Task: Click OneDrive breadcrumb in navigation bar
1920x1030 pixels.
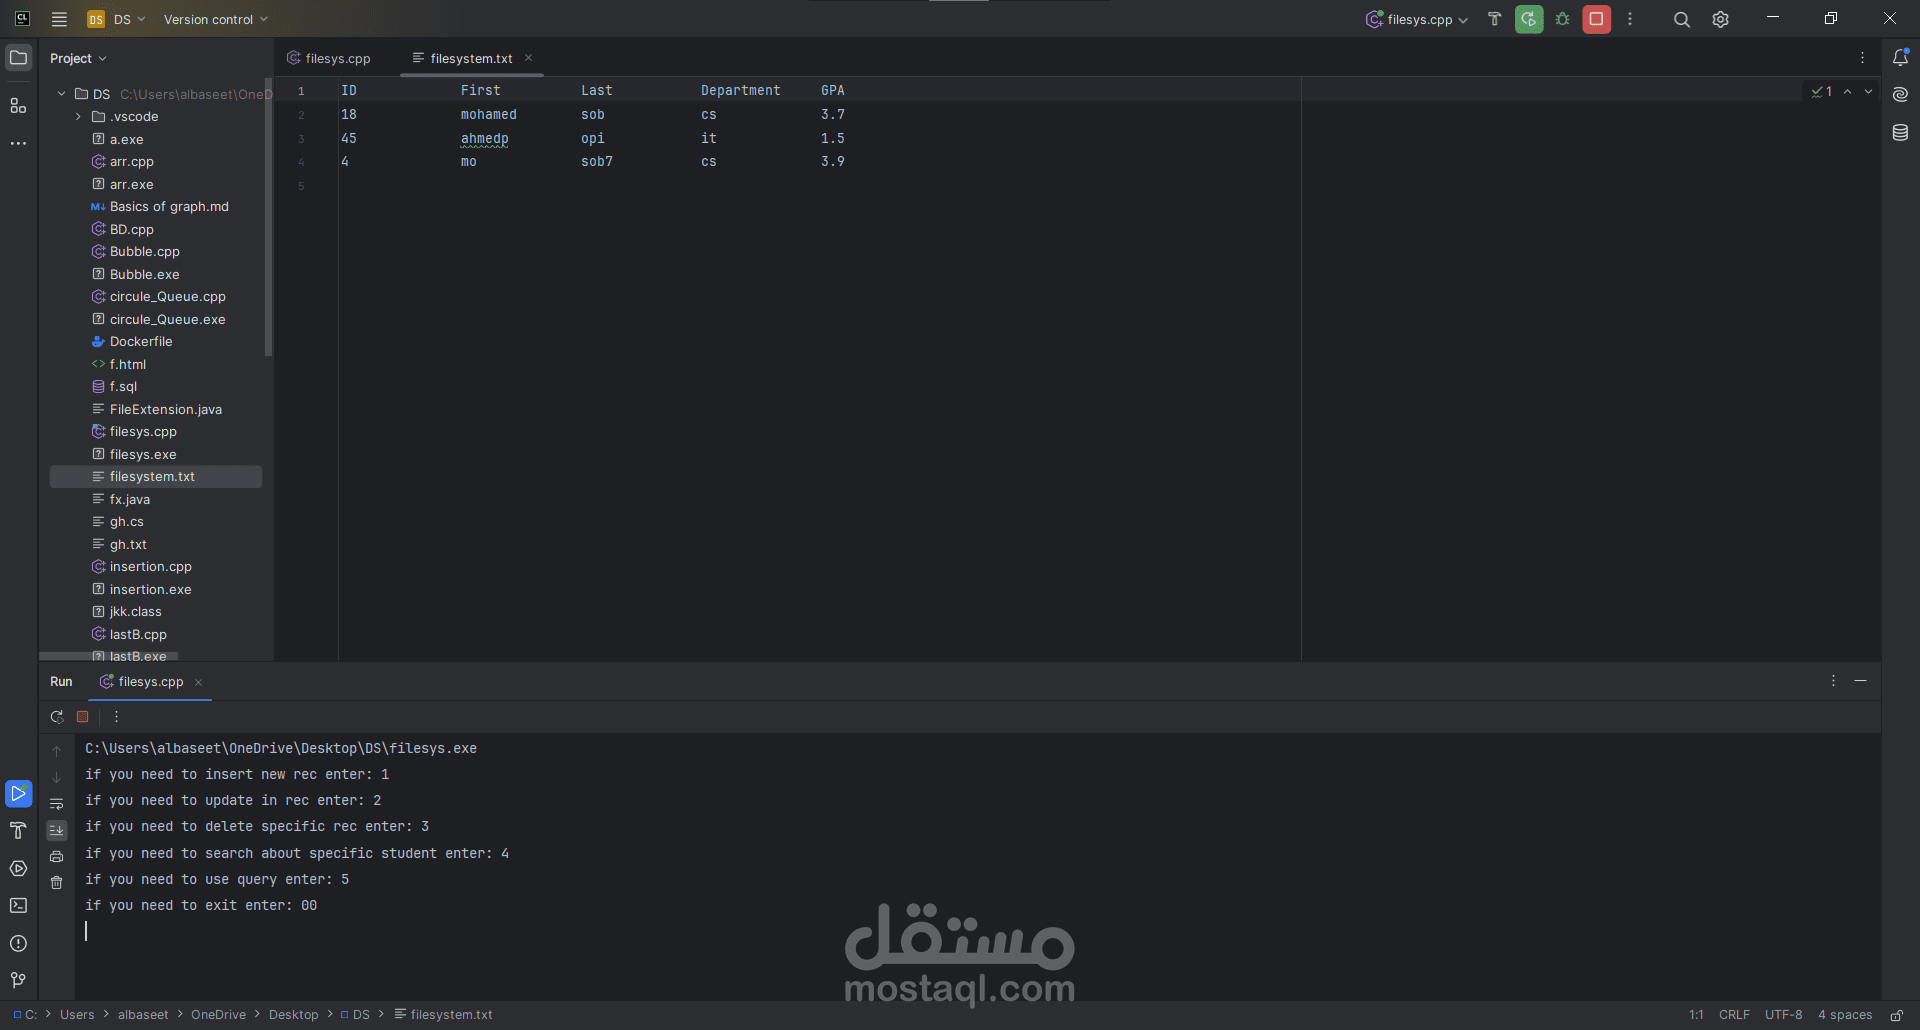Action: tap(218, 1015)
